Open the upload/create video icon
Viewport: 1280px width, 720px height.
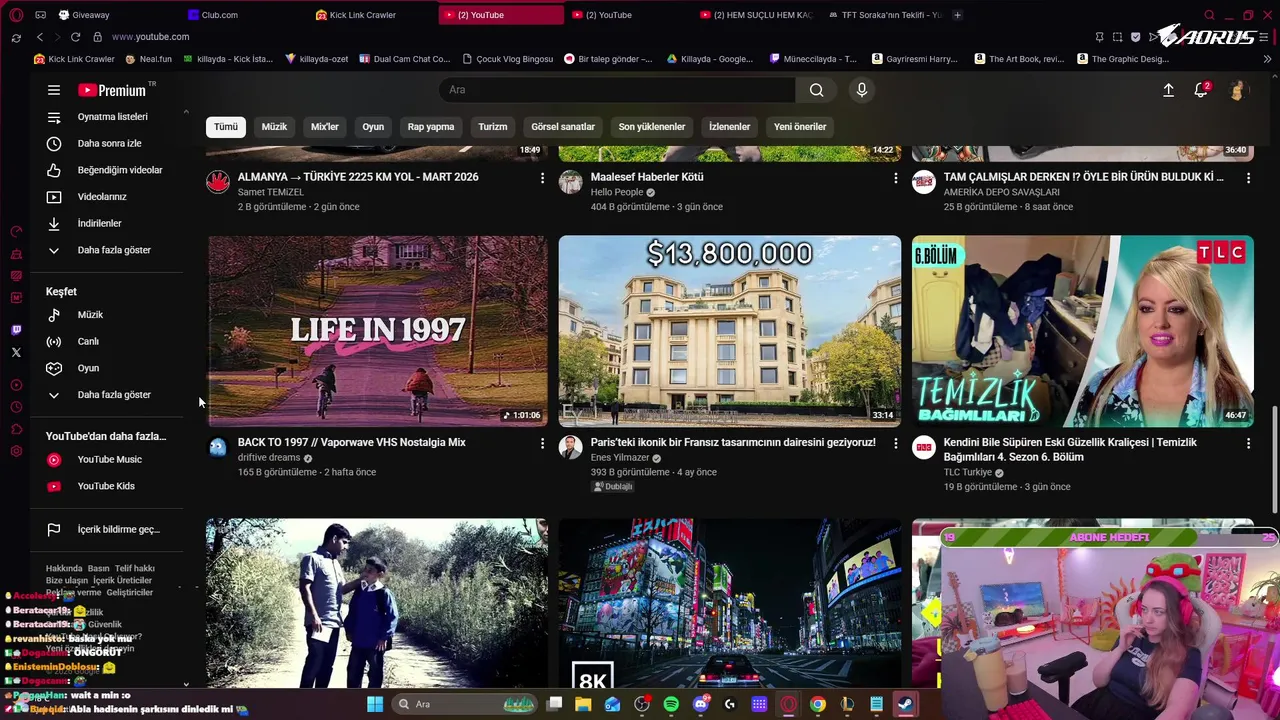click(x=1168, y=90)
